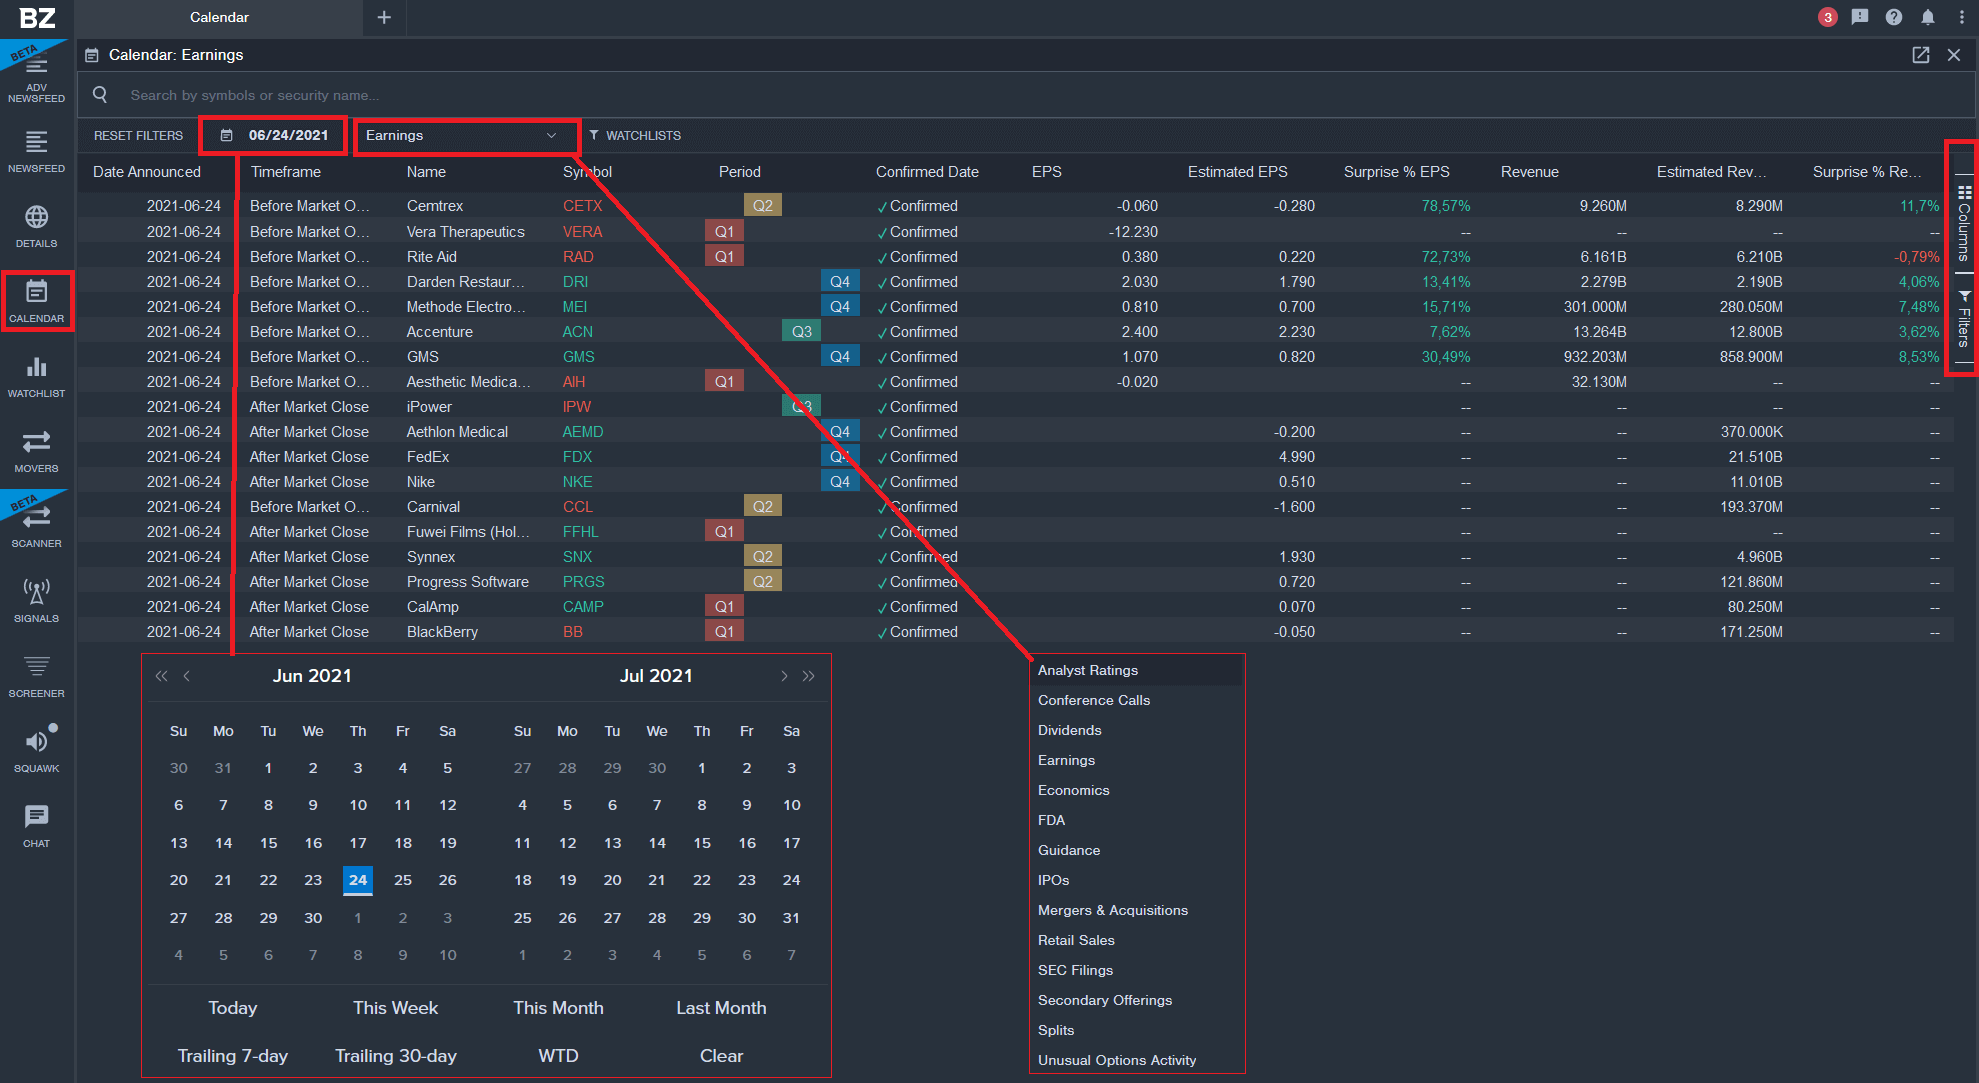
Task: Open the NKE symbol link
Action: (x=577, y=482)
